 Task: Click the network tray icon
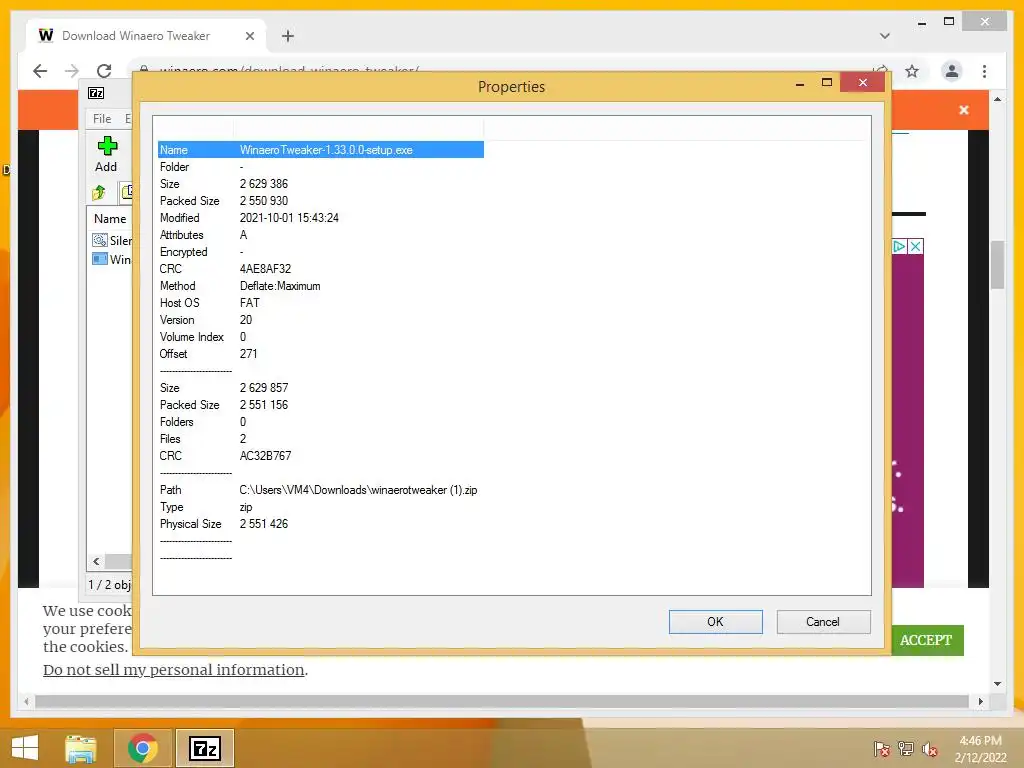(x=906, y=749)
